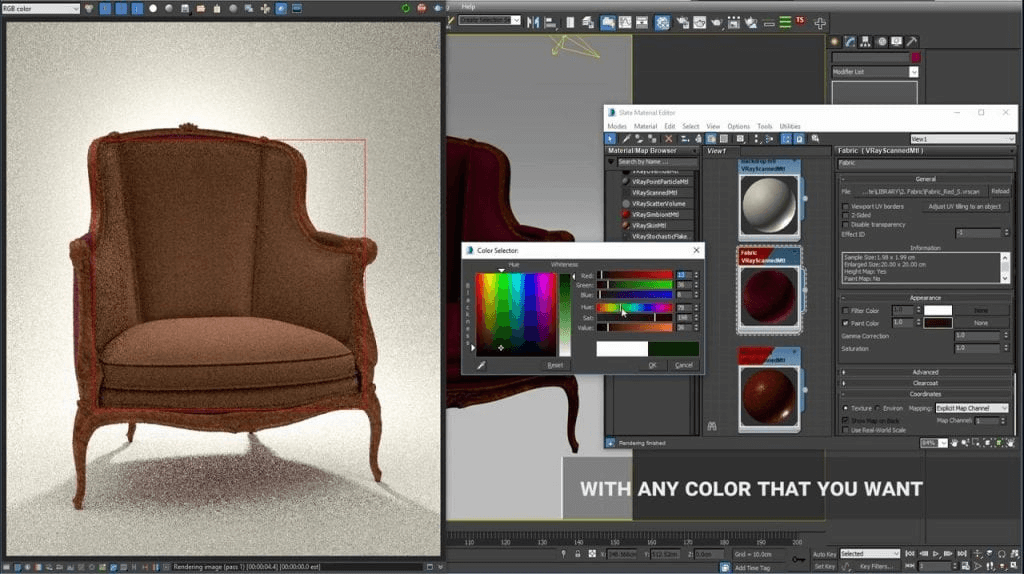The image size is (1024, 574).
Task: Click Cancel in the Color Selector
Action: pos(684,365)
